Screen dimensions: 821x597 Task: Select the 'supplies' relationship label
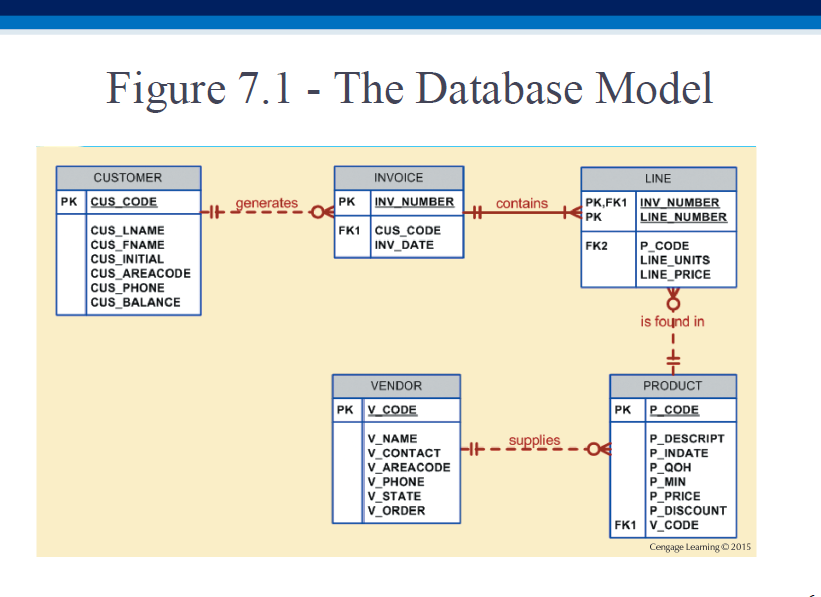coord(534,440)
